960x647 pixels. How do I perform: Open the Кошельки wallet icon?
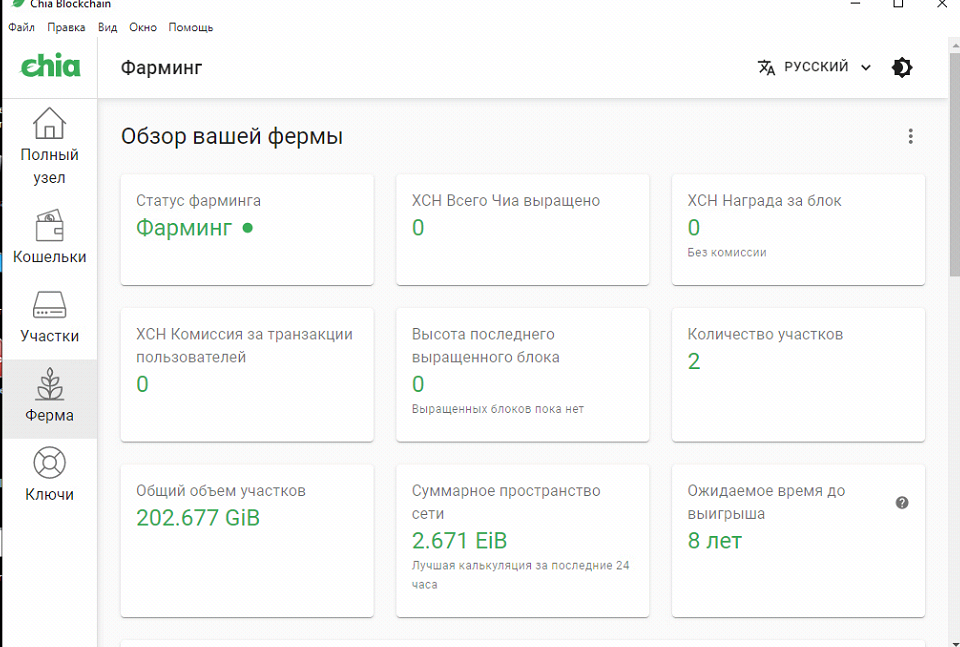49,226
